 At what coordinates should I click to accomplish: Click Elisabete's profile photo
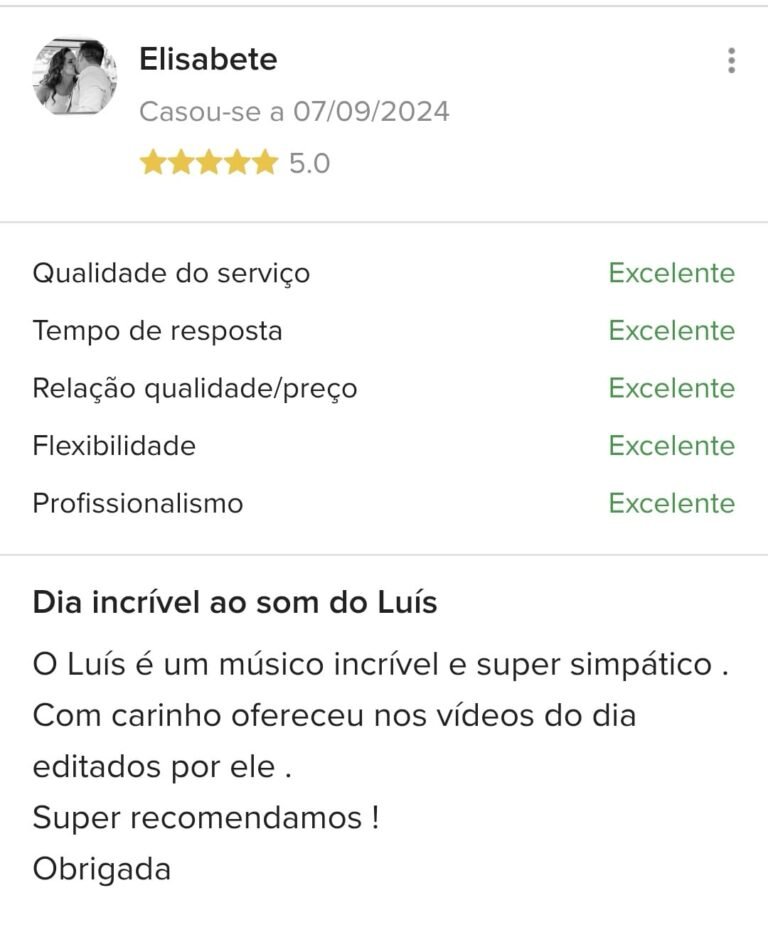[75, 77]
